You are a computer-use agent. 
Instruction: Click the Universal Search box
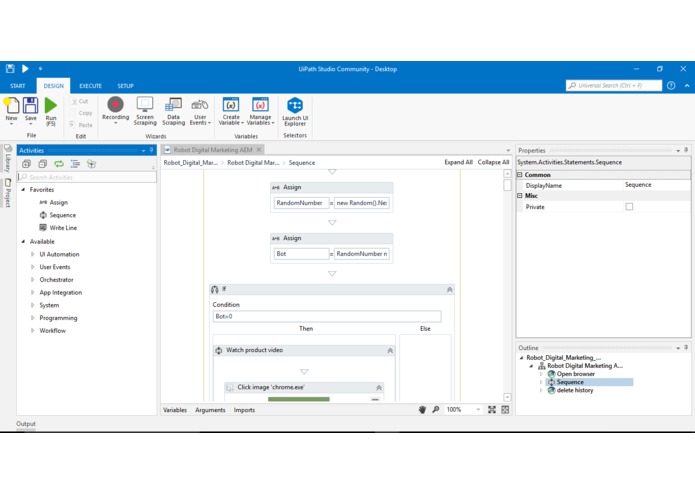[x=614, y=86]
